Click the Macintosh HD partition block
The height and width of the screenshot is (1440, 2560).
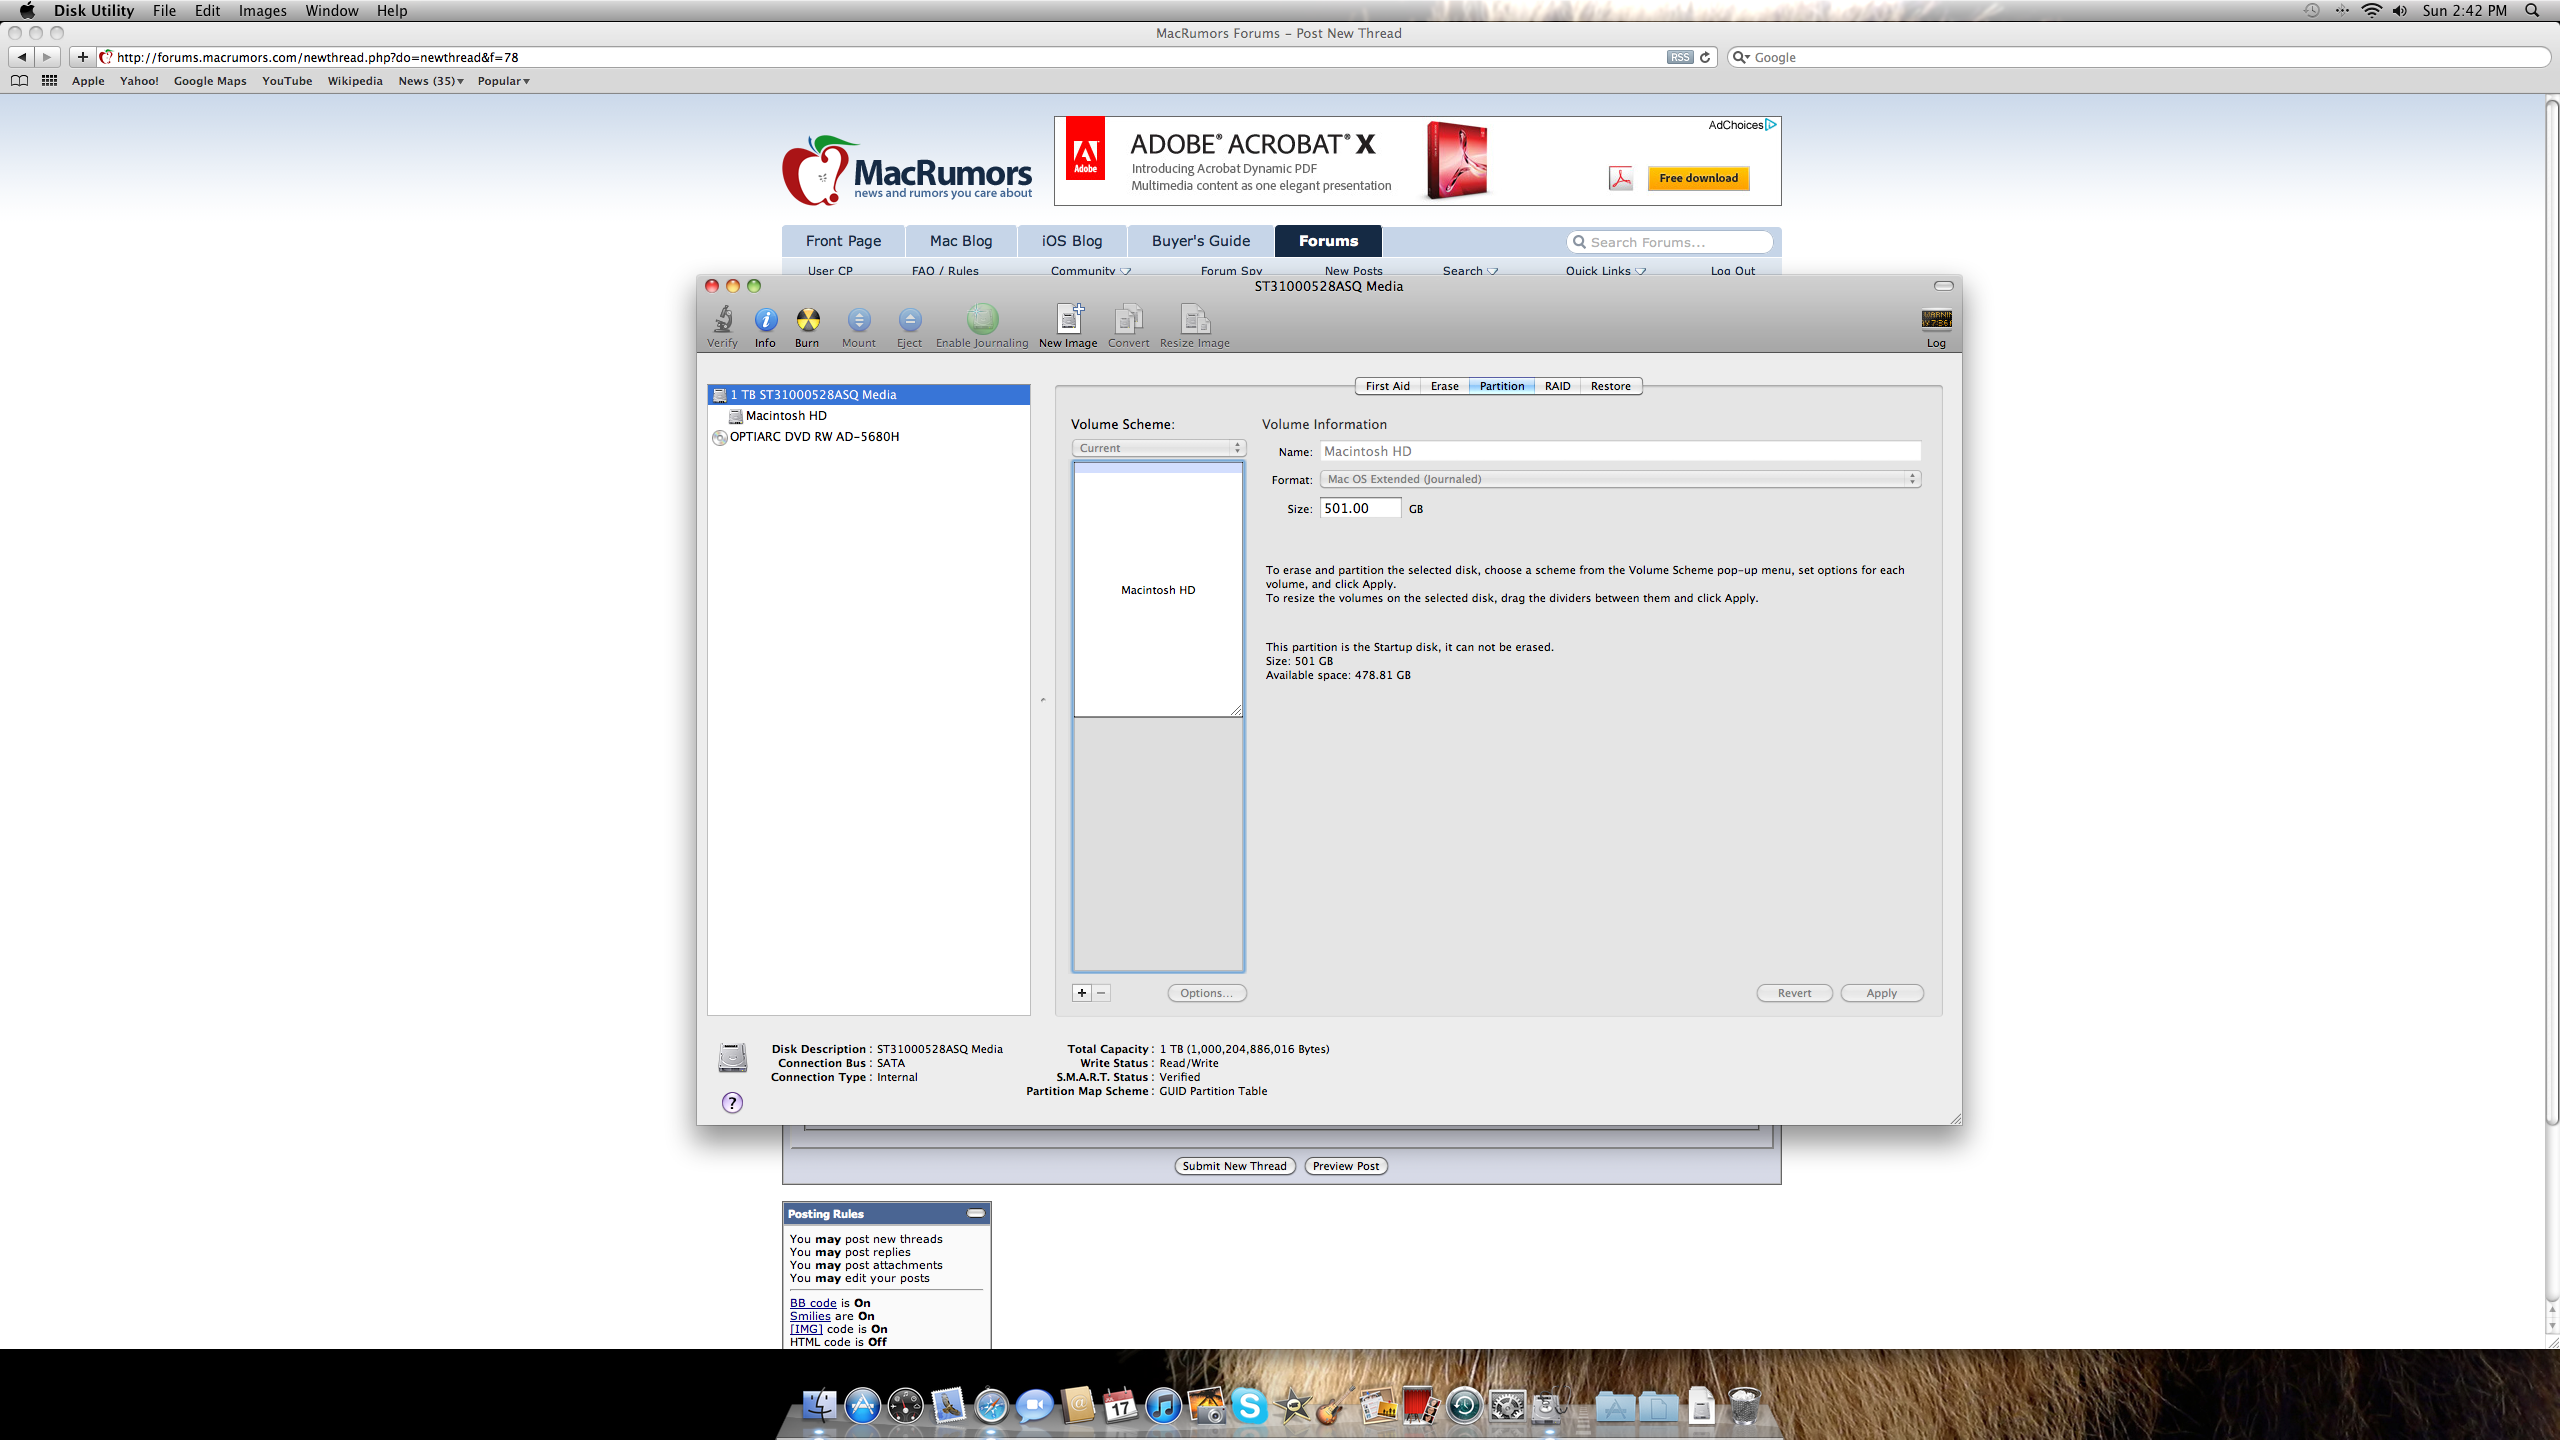tap(1158, 590)
